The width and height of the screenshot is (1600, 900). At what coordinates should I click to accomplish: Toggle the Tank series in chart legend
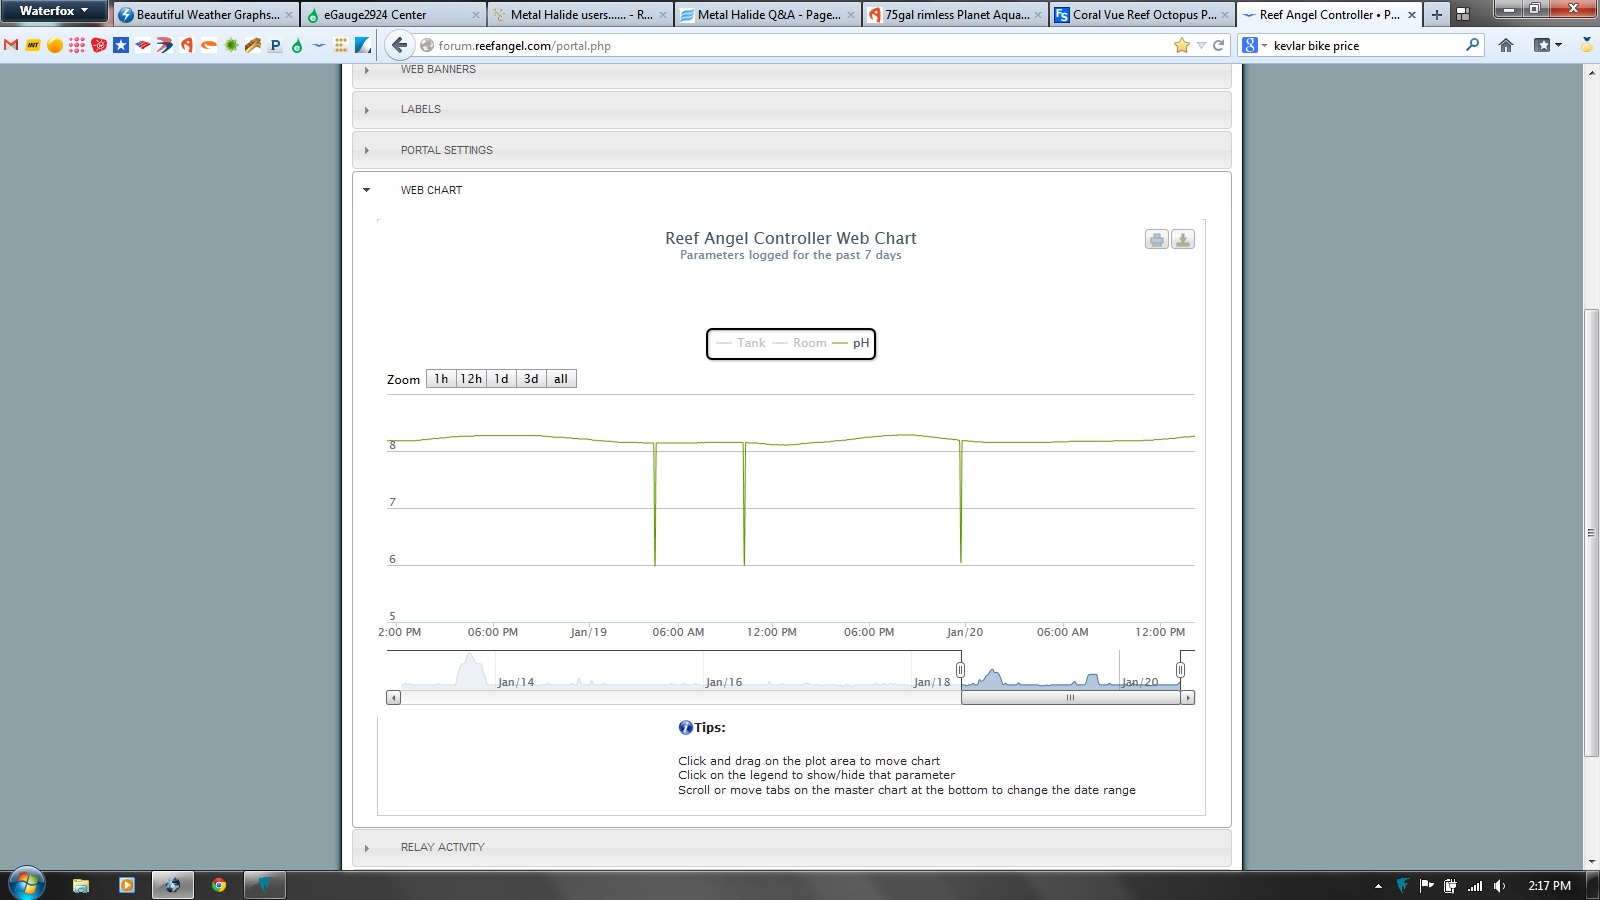[741, 343]
